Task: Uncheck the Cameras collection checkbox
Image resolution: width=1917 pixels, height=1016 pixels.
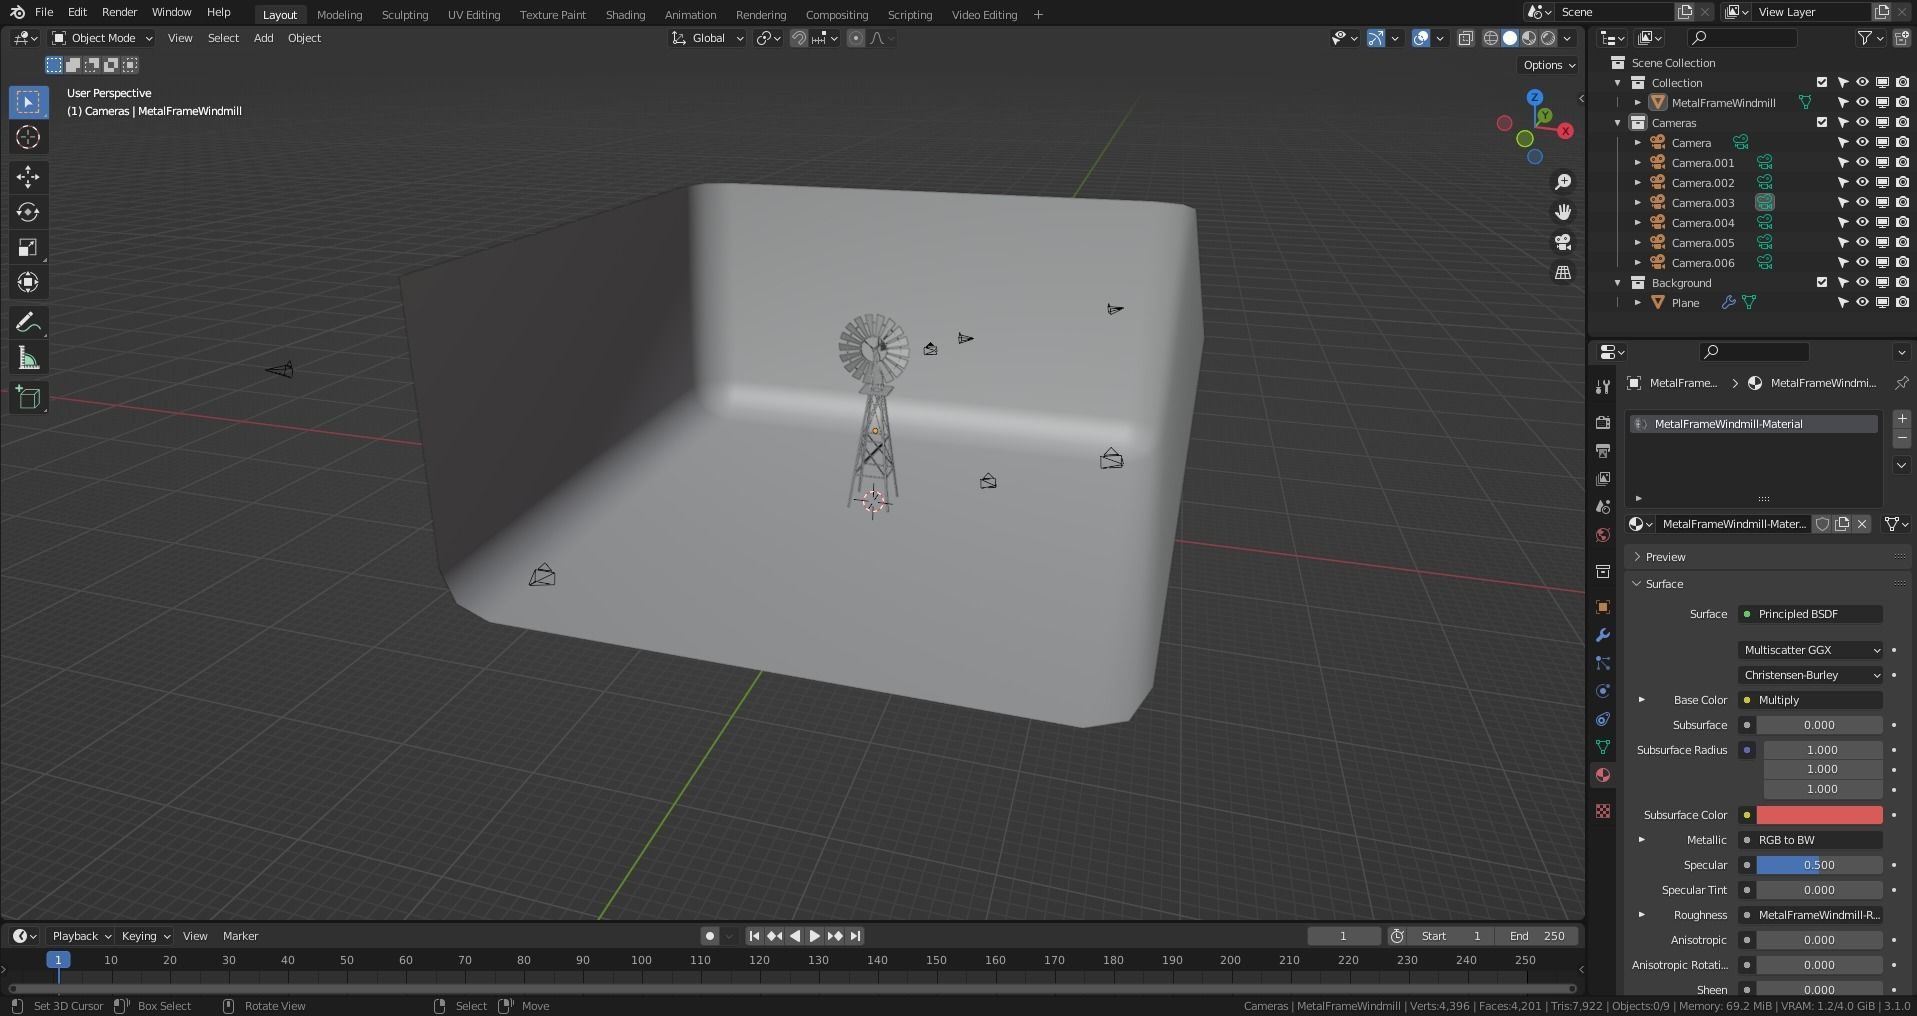Action: [1822, 123]
